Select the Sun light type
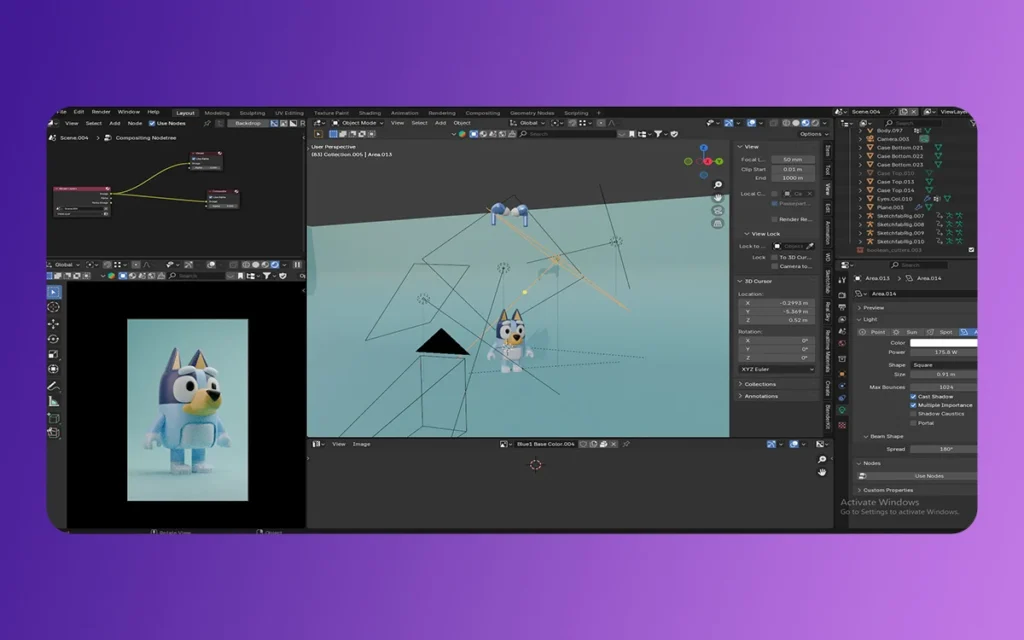 pyautogui.click(x=907, y=332)
